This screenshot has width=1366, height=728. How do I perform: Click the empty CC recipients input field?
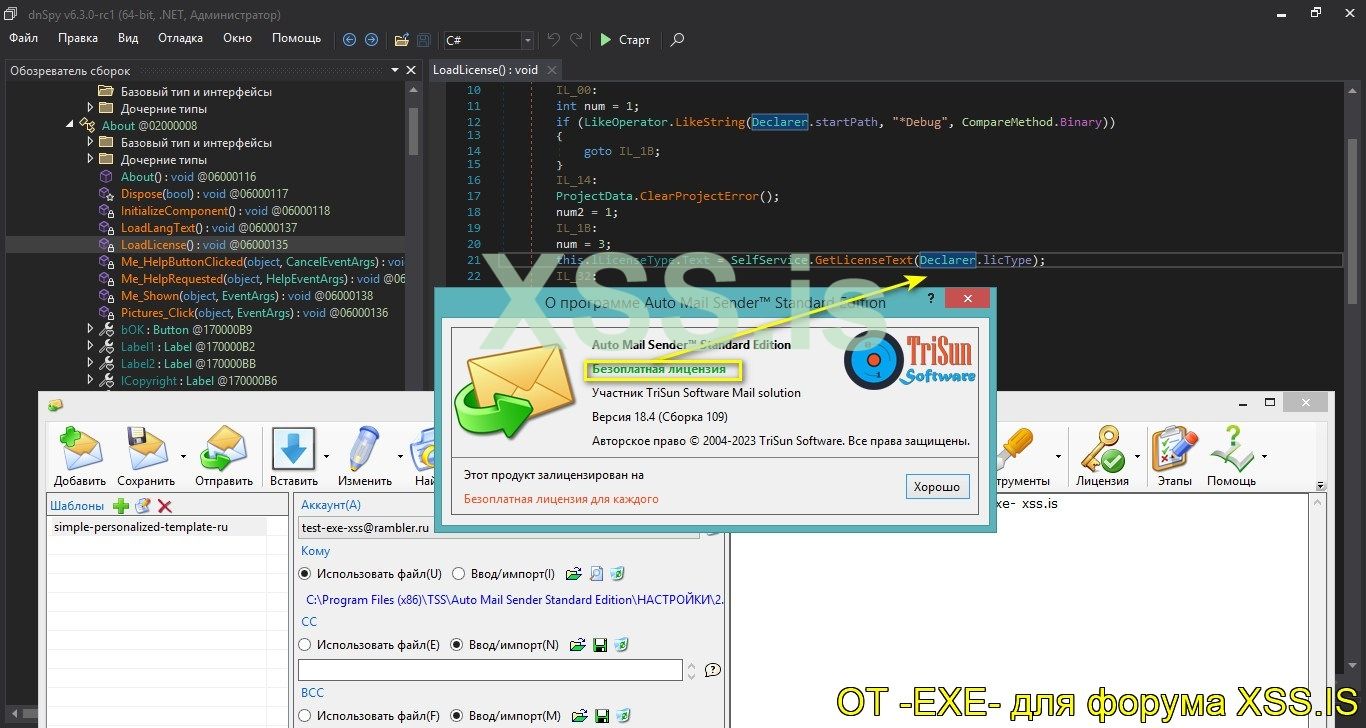click(x=490, y=670)
